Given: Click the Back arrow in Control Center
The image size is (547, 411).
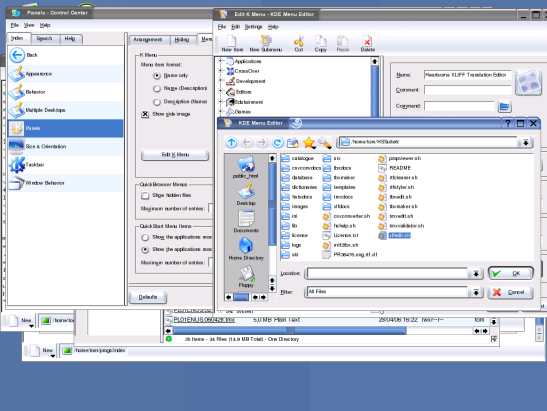Looking at the screenshot, I should tap(17, 55).
